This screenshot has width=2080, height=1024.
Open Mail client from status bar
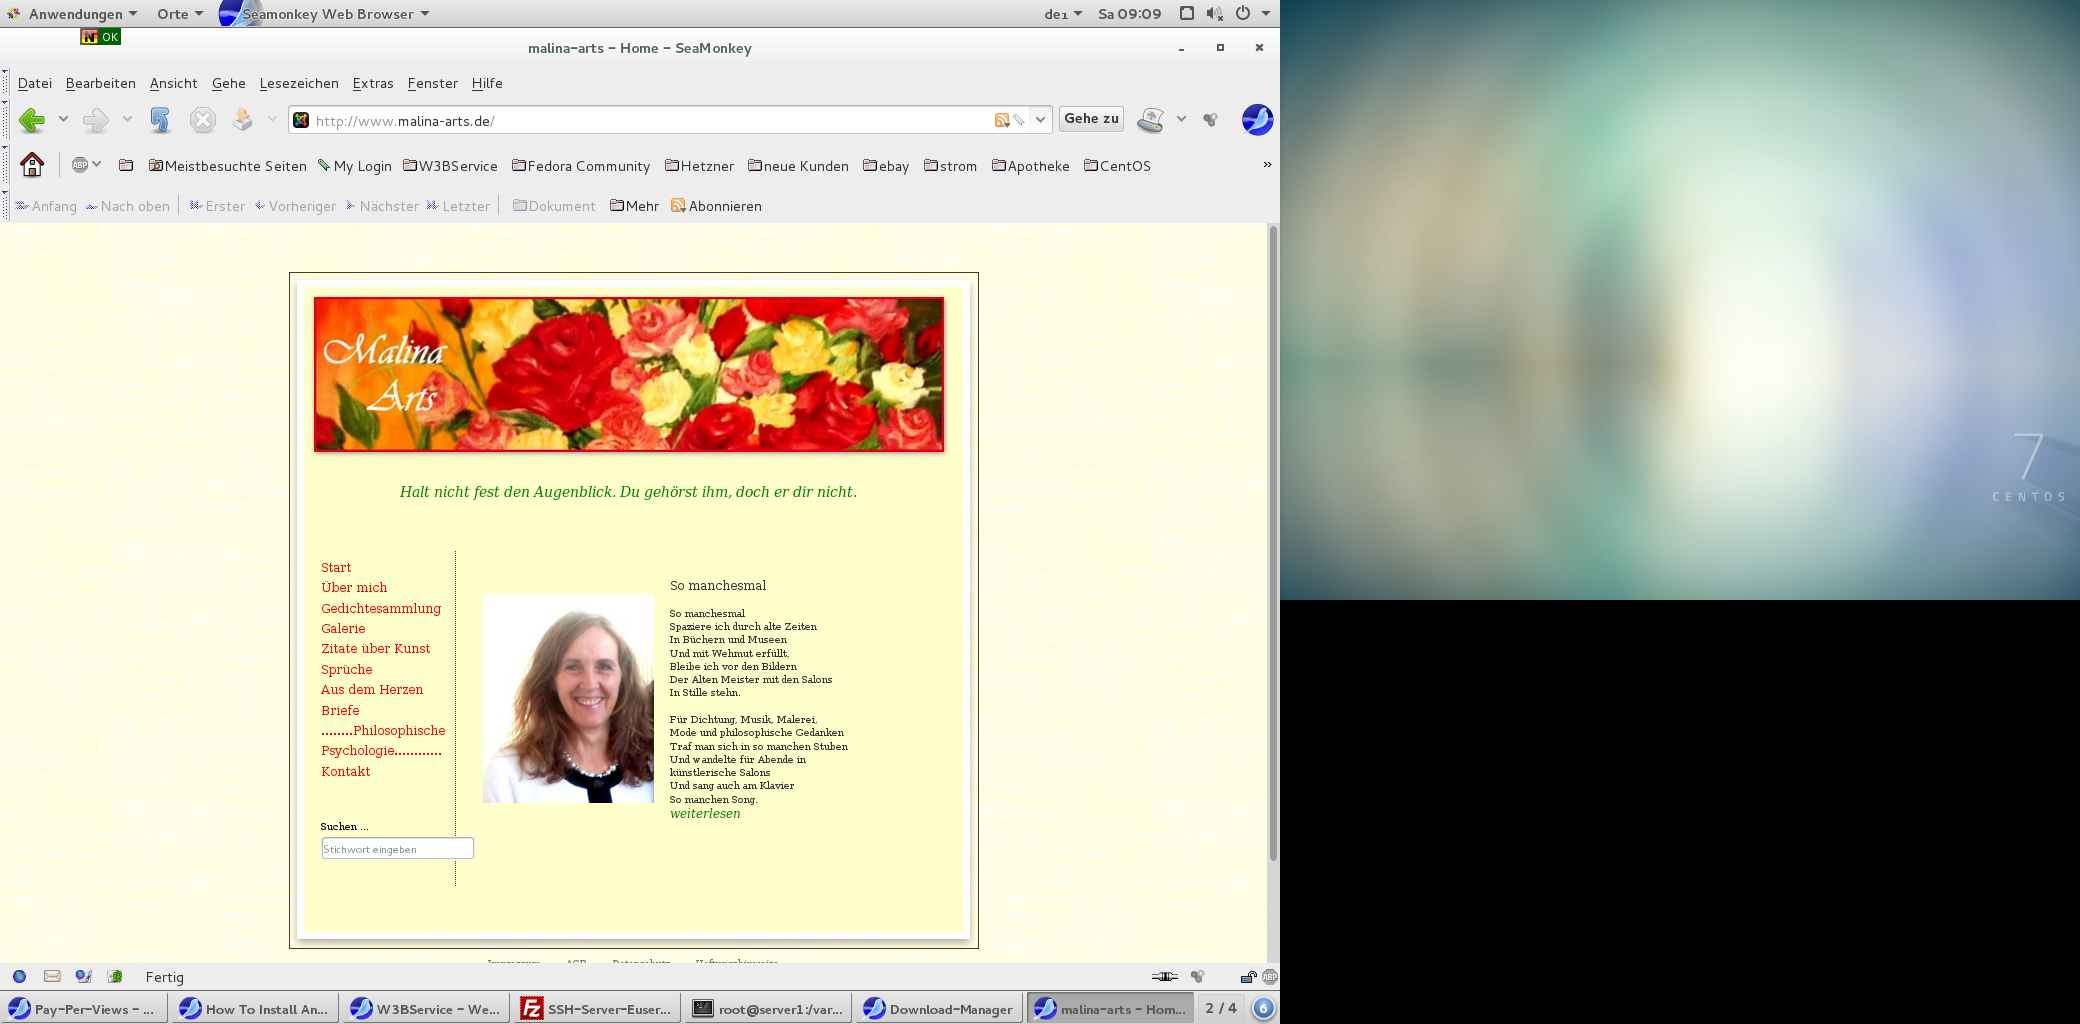click(x=52, y=977)
